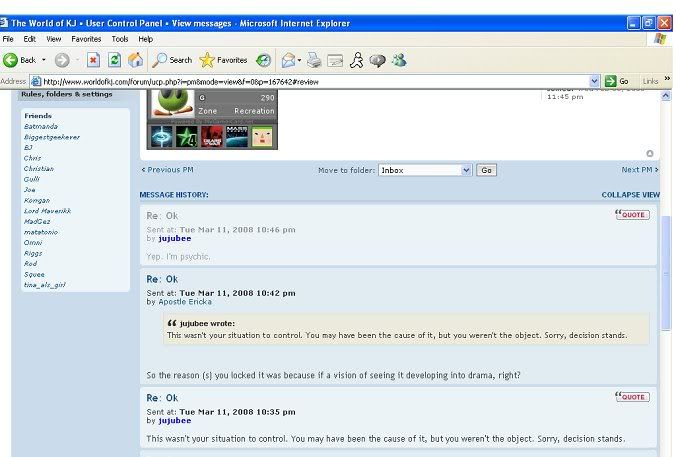Viewport: 676px width, 457px height.
Task: Open the Edit menu
Action: click(x=29, y=39)
